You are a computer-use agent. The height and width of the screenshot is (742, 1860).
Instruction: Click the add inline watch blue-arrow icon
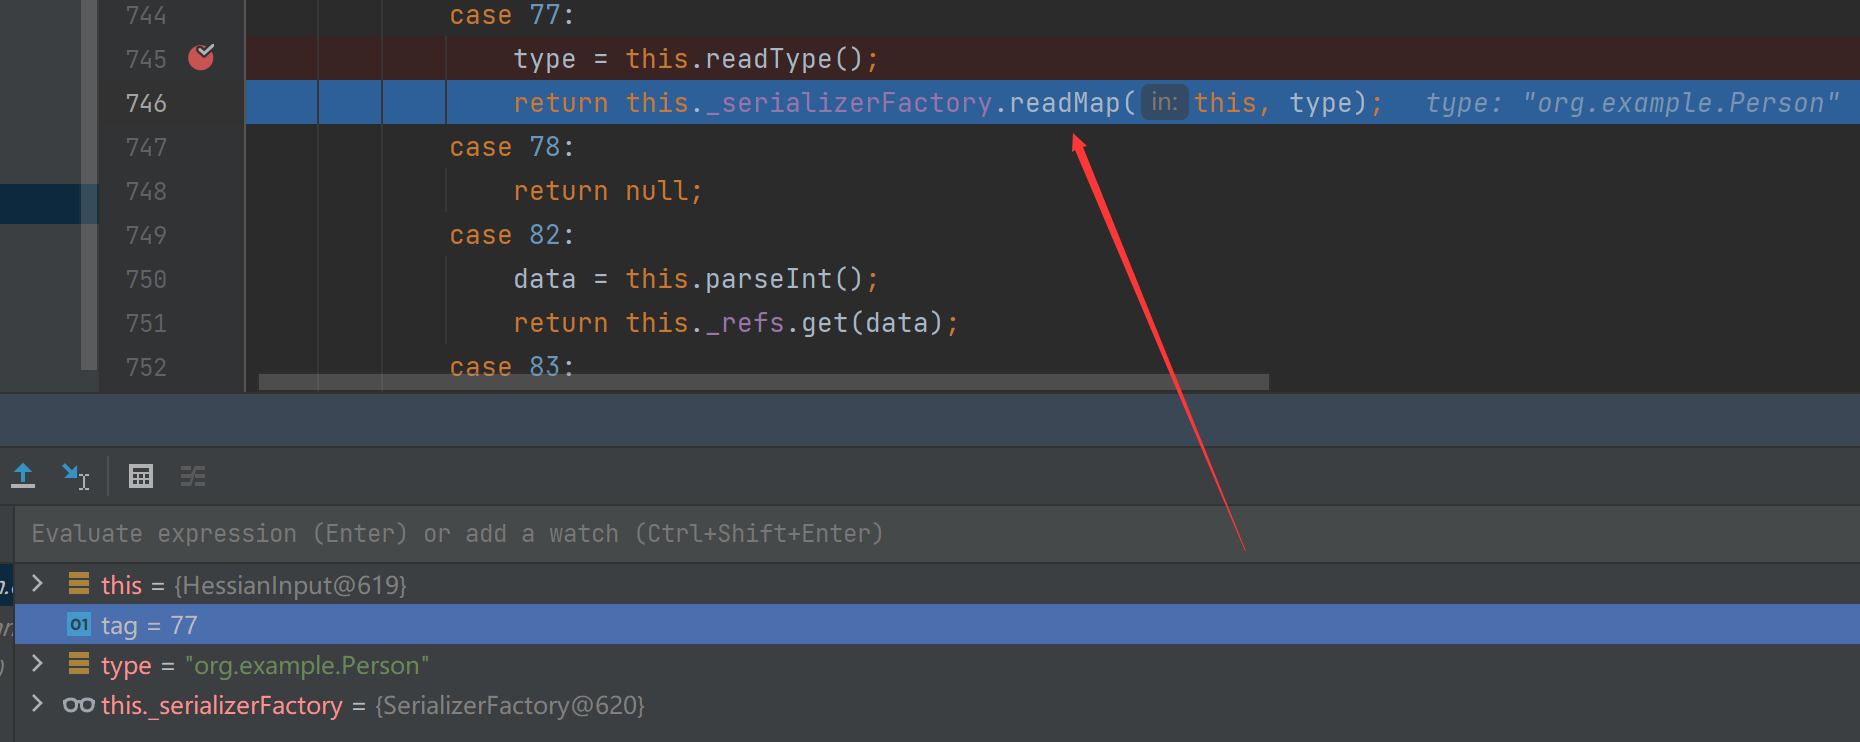[76, 477]
